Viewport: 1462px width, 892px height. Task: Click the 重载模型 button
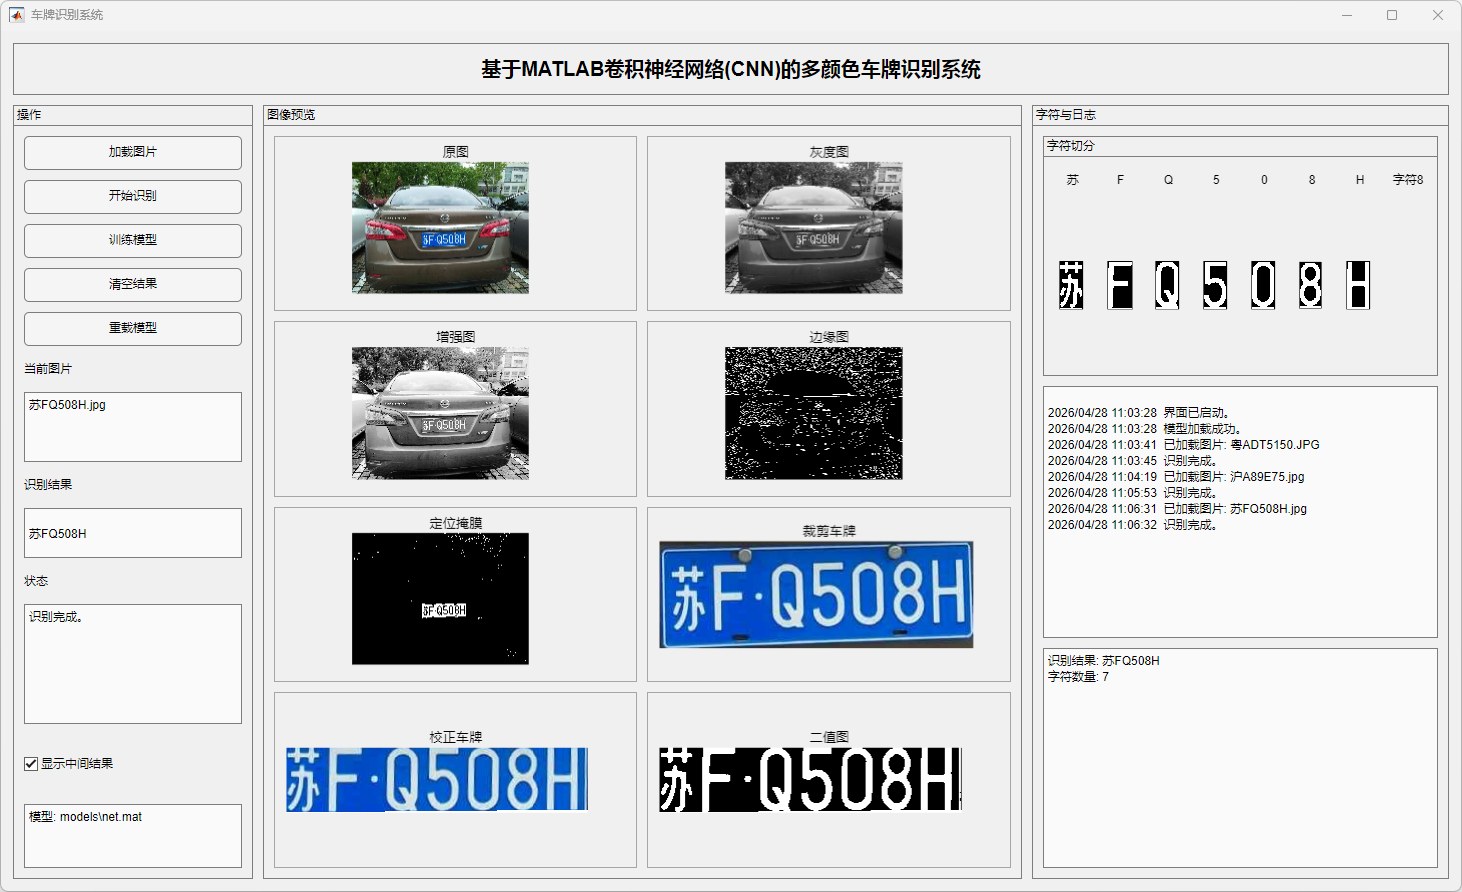point(133,328)
